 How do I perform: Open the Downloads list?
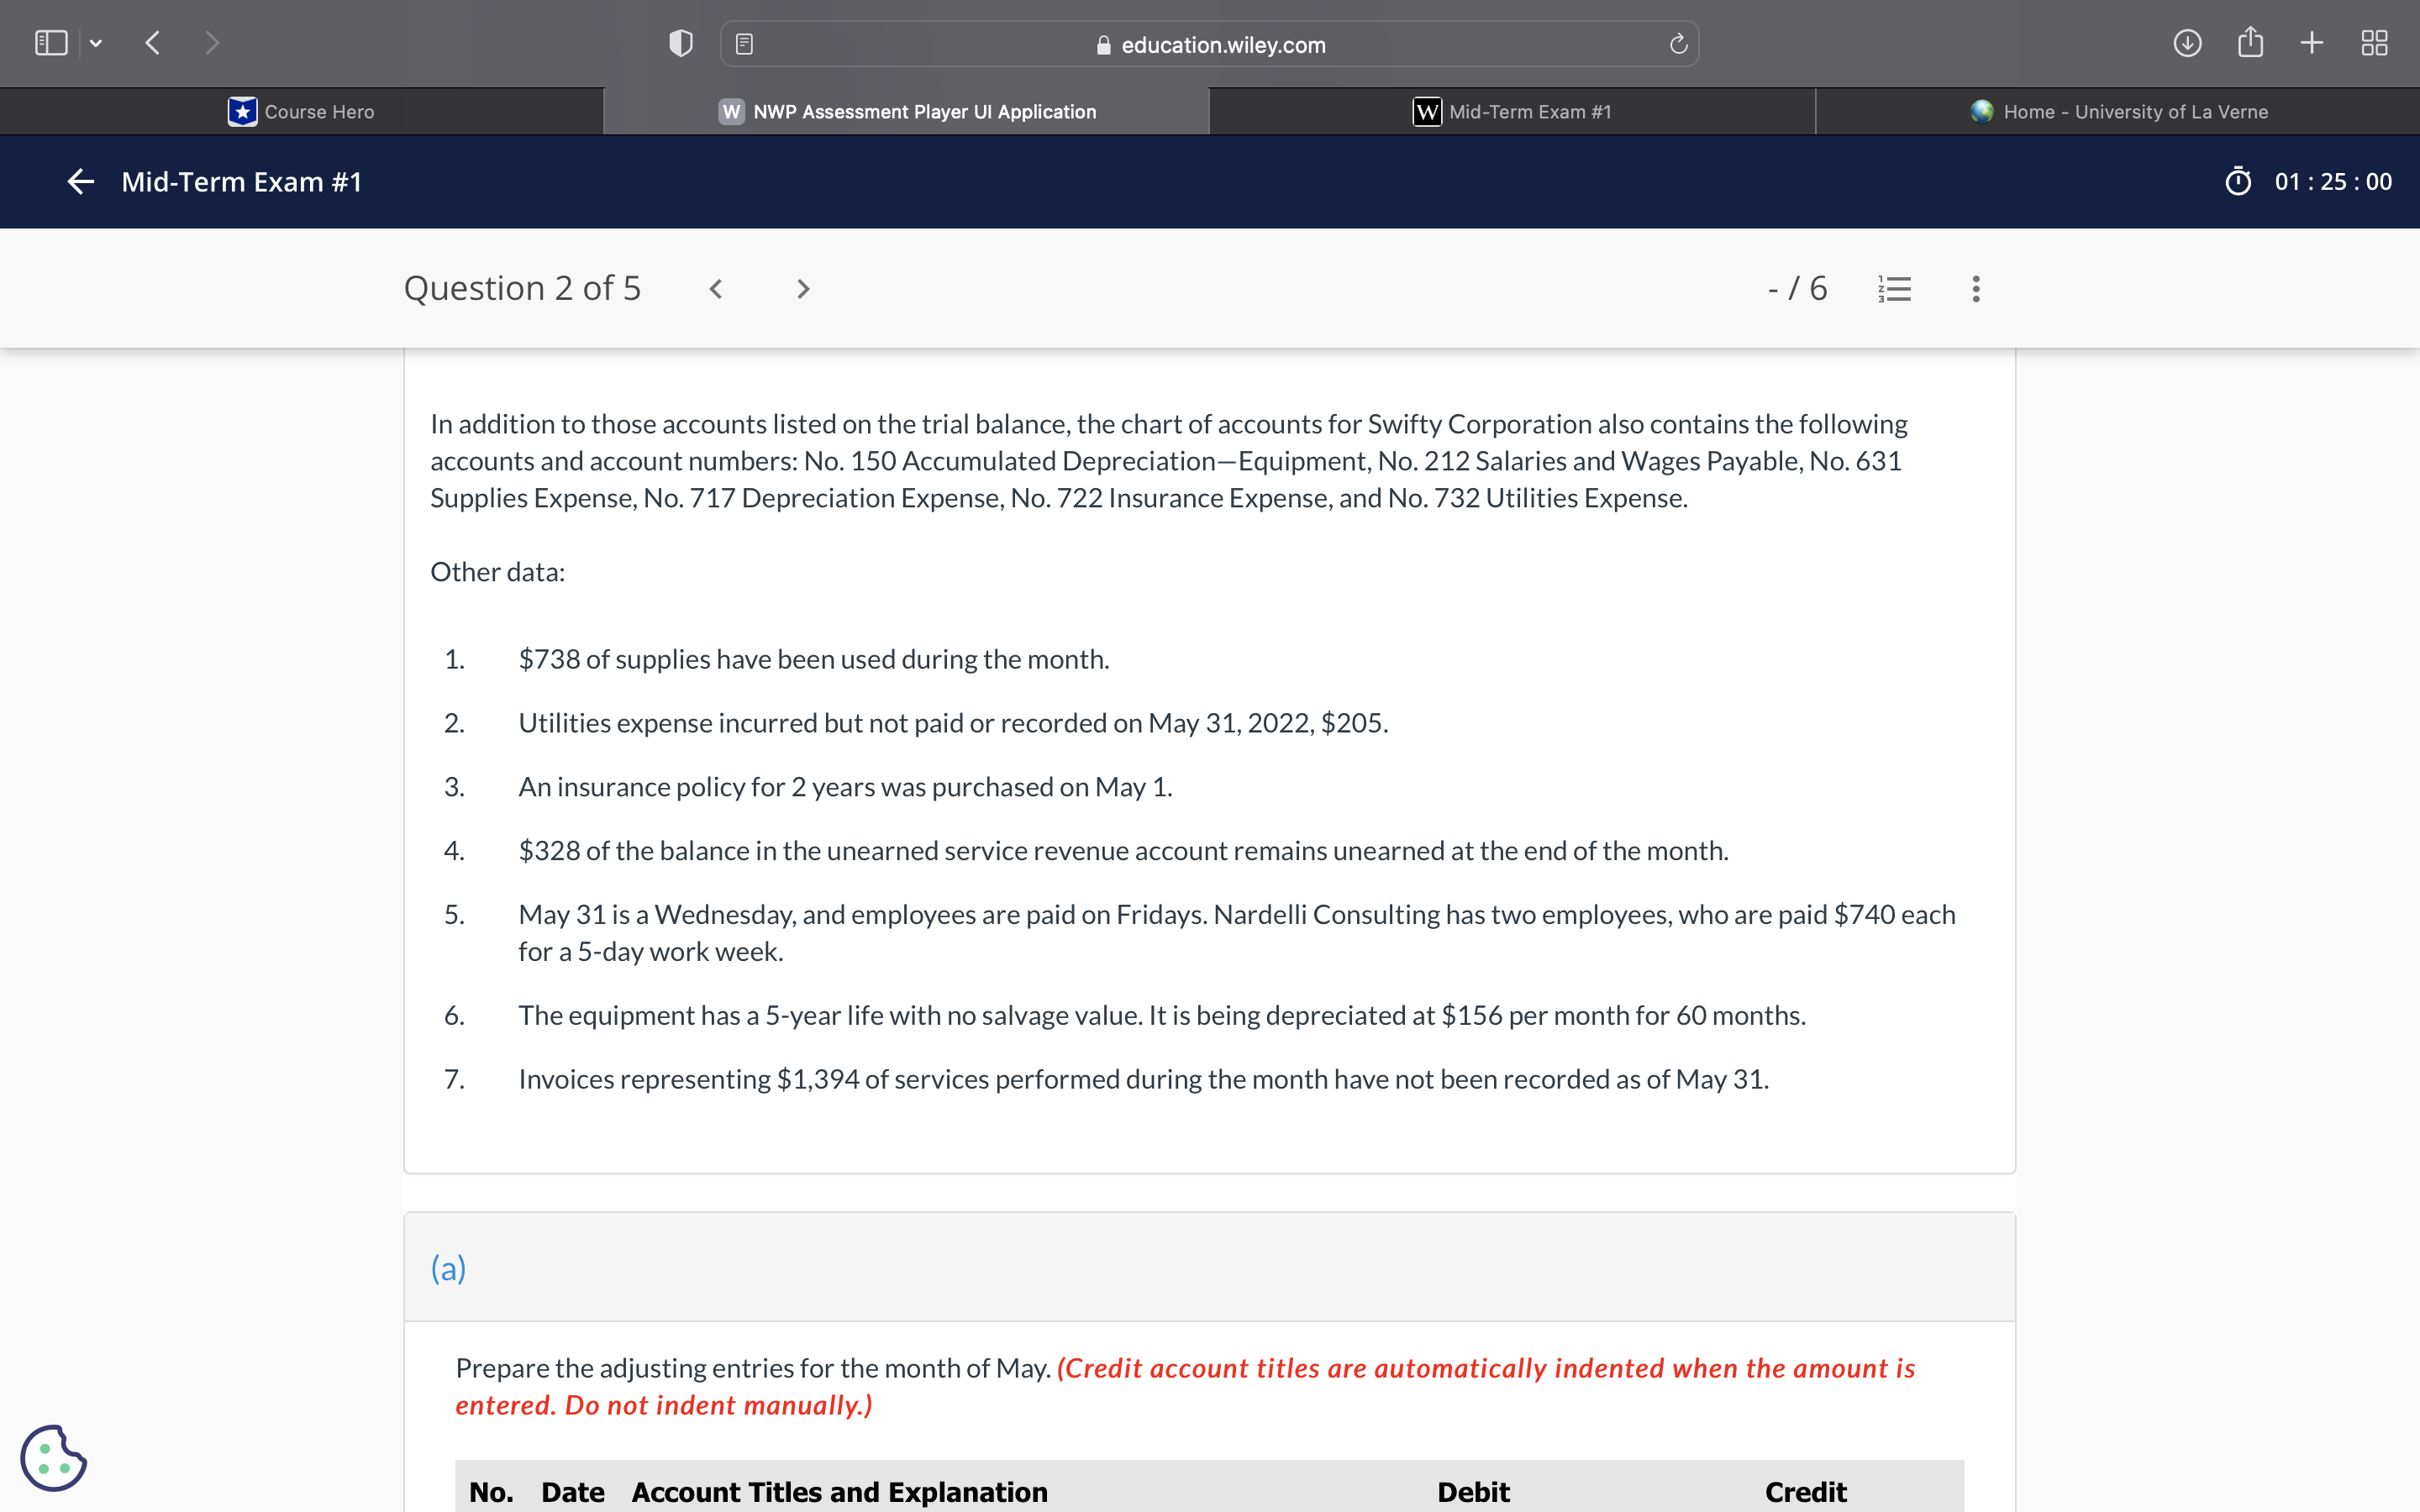[2188, 43]
